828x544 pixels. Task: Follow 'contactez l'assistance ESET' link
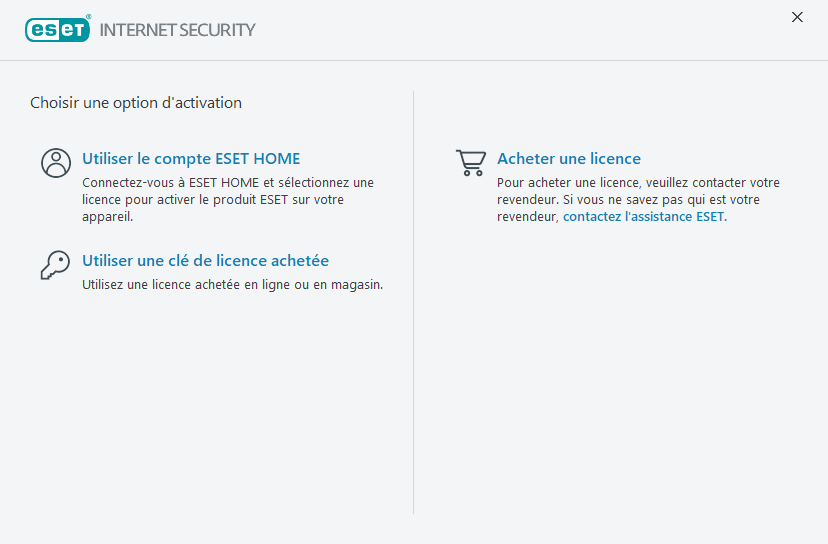pos(644,217)
